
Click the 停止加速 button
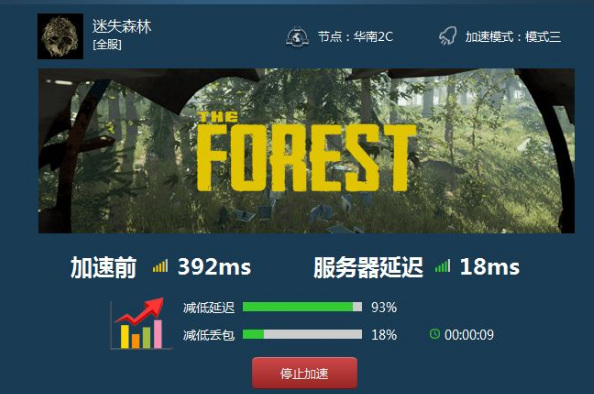pos(305,373)
